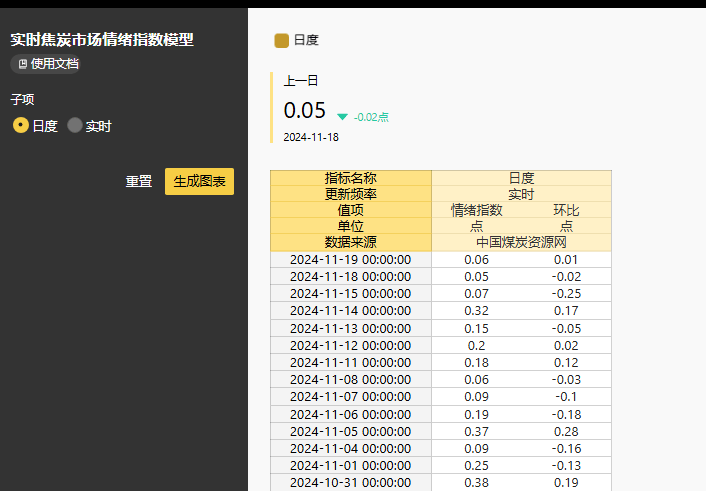Click the 0.32 value in the 2024-11-14 row
The image size is (706, 491).
(x=476, y=311)
